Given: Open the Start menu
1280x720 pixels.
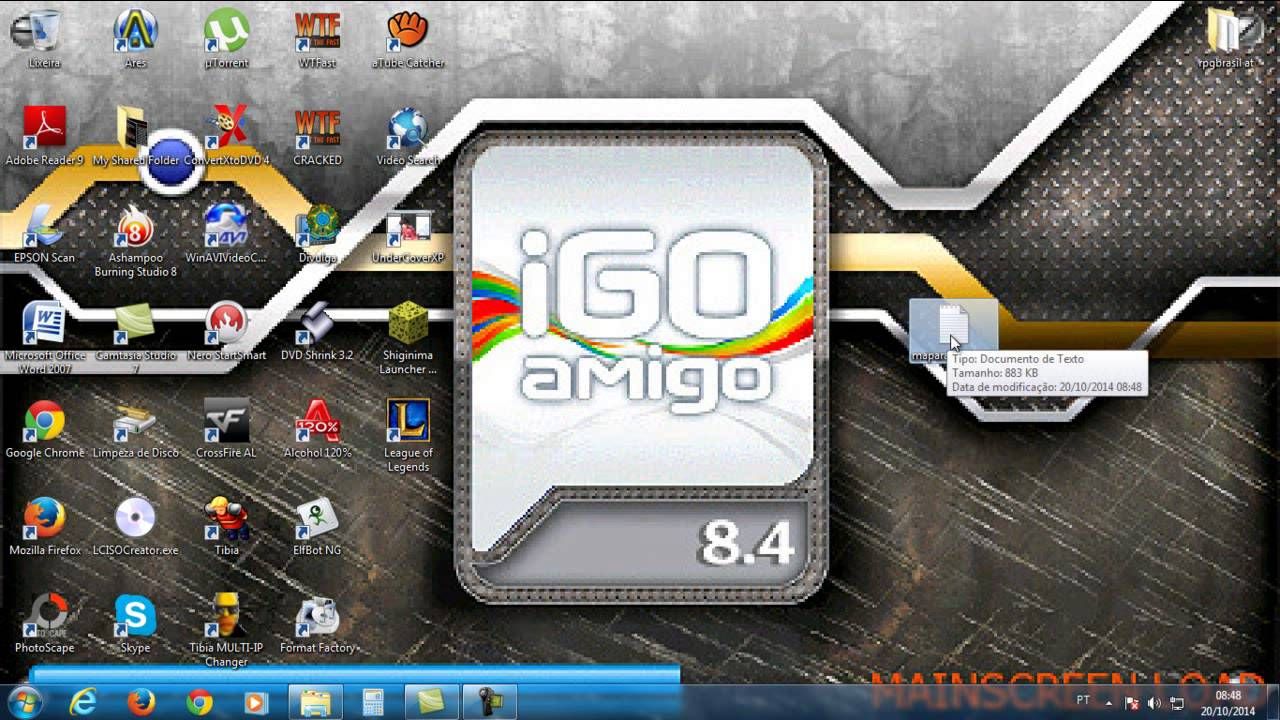Looking at the screenshot, I should coord(20,703).
